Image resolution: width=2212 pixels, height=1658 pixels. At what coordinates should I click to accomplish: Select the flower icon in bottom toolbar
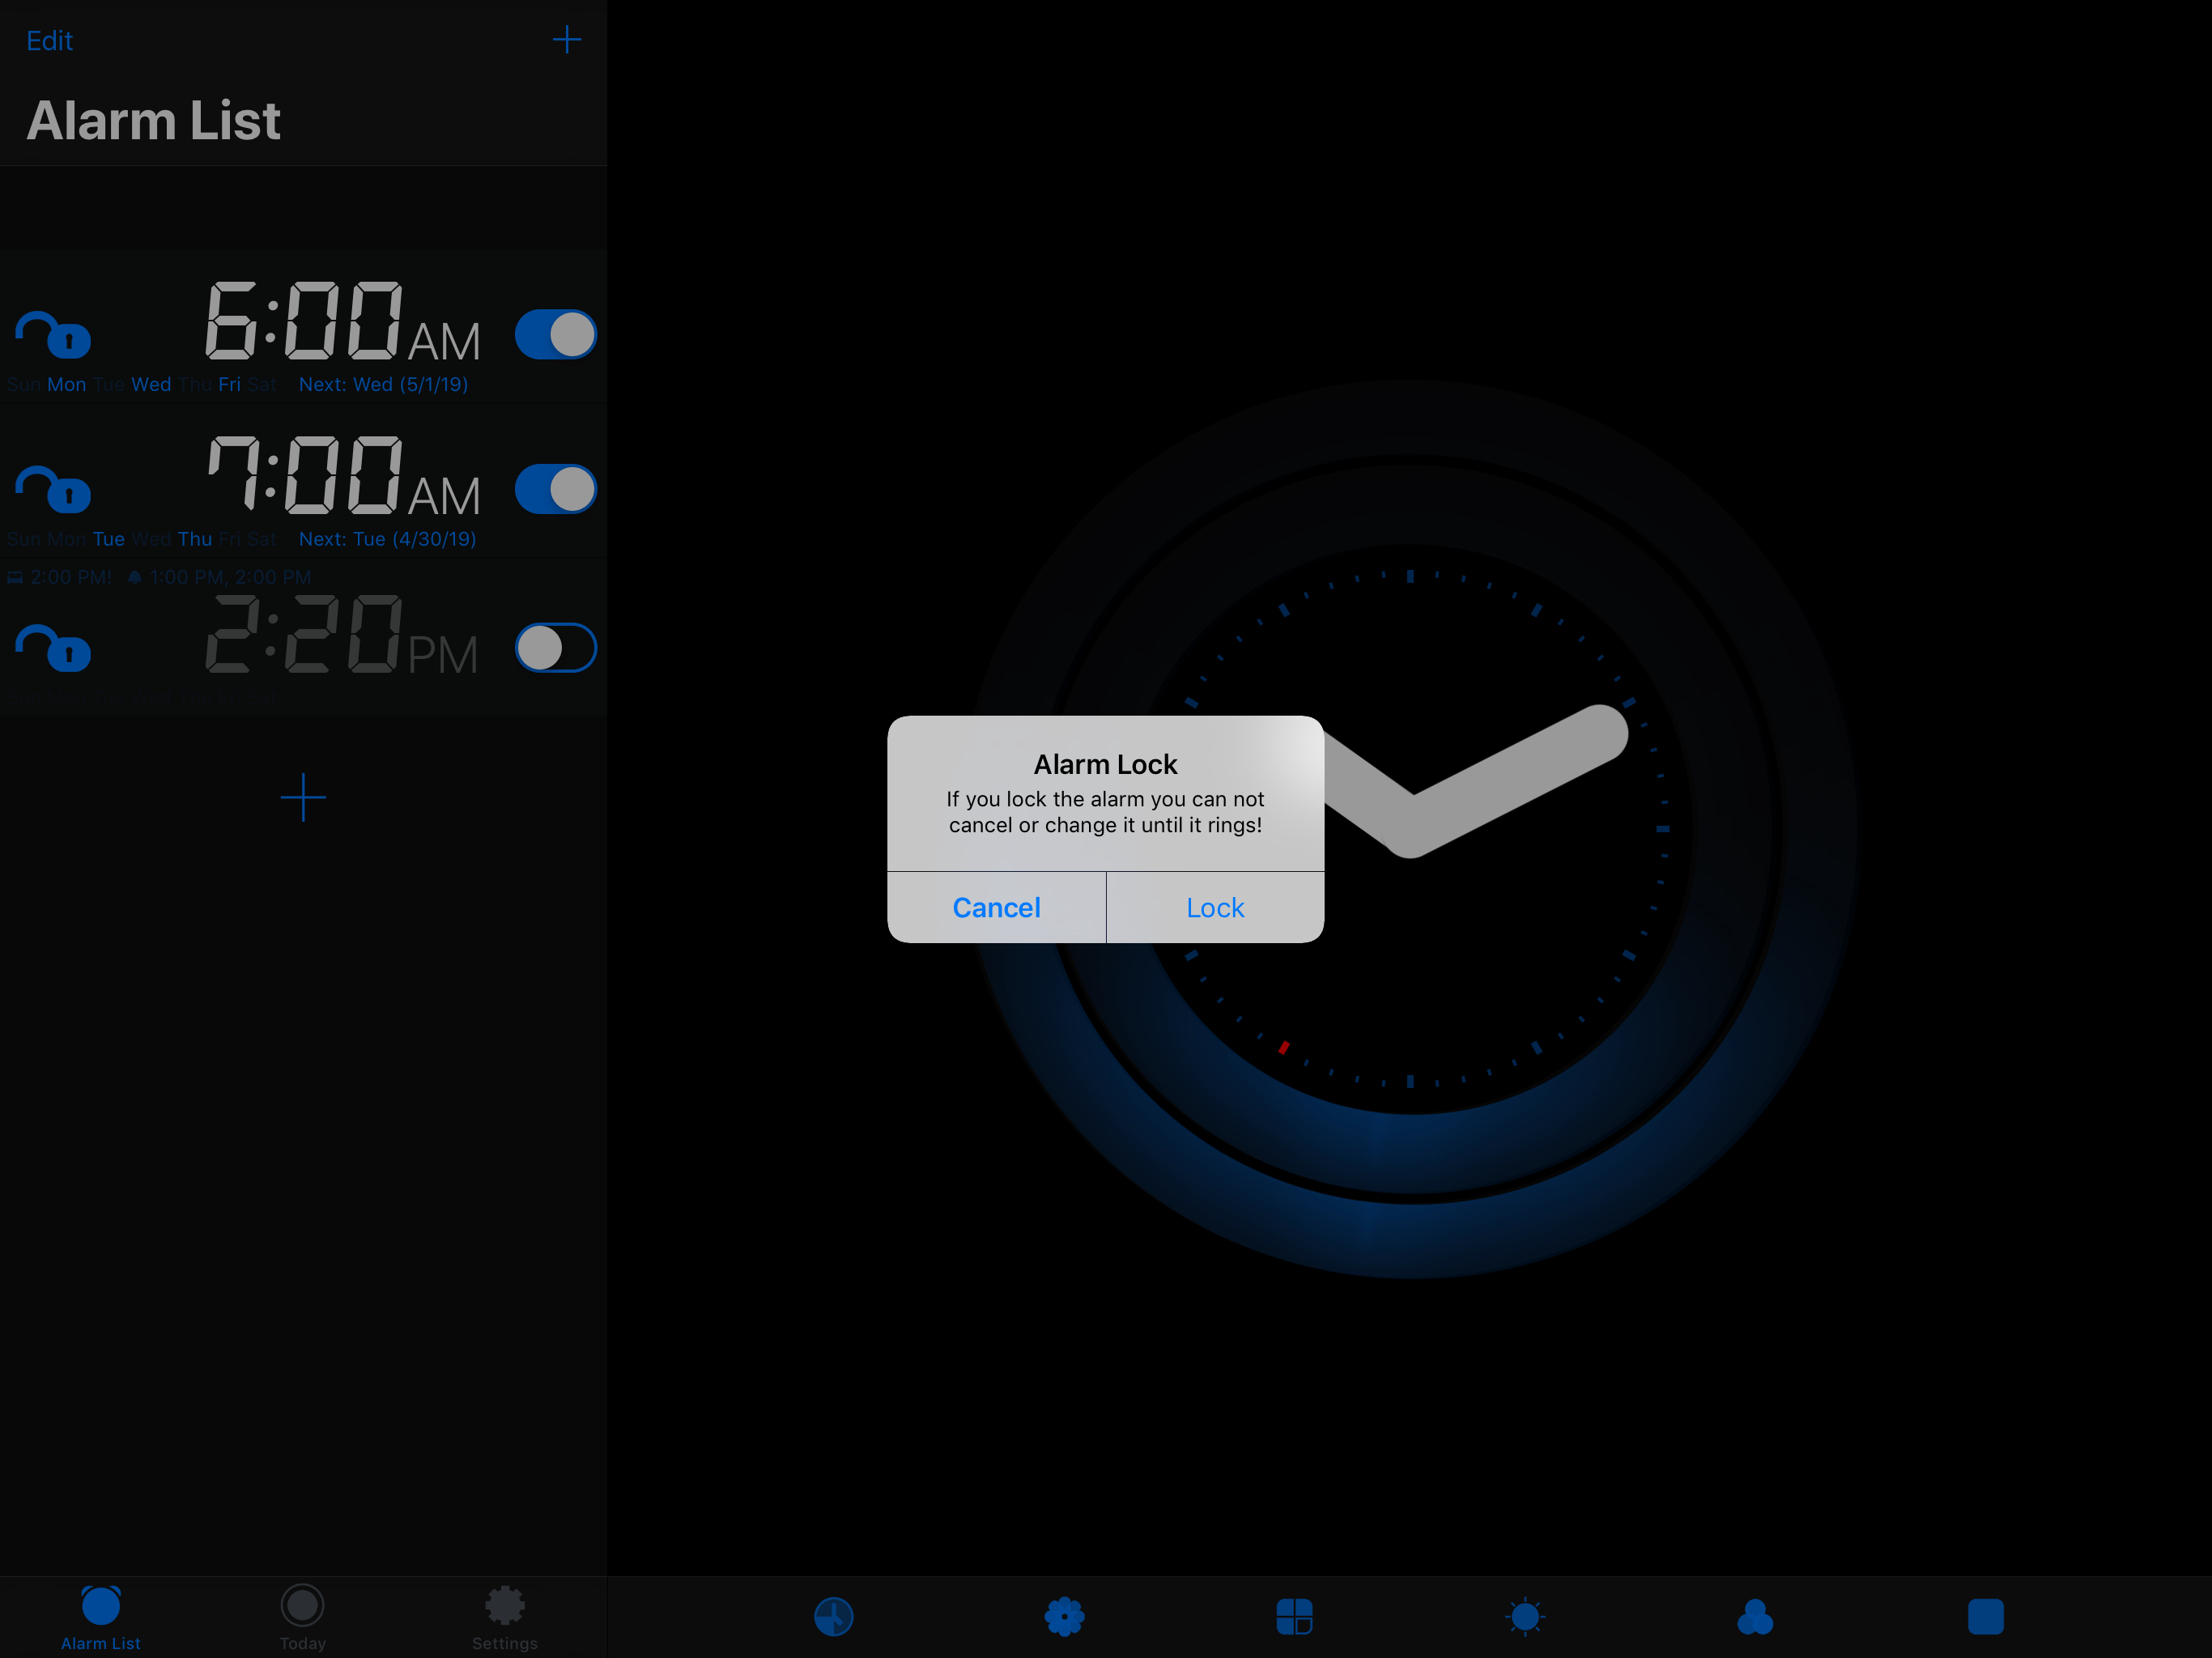(x=1064, y=1616)
